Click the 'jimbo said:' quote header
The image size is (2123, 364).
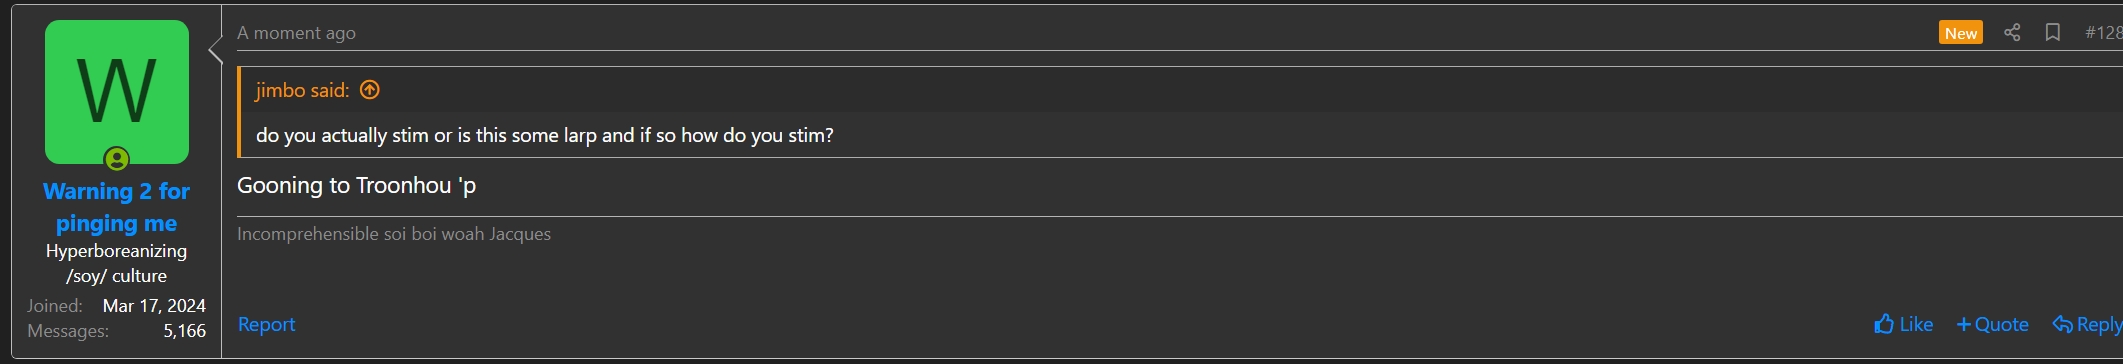[x=302, y=90]
